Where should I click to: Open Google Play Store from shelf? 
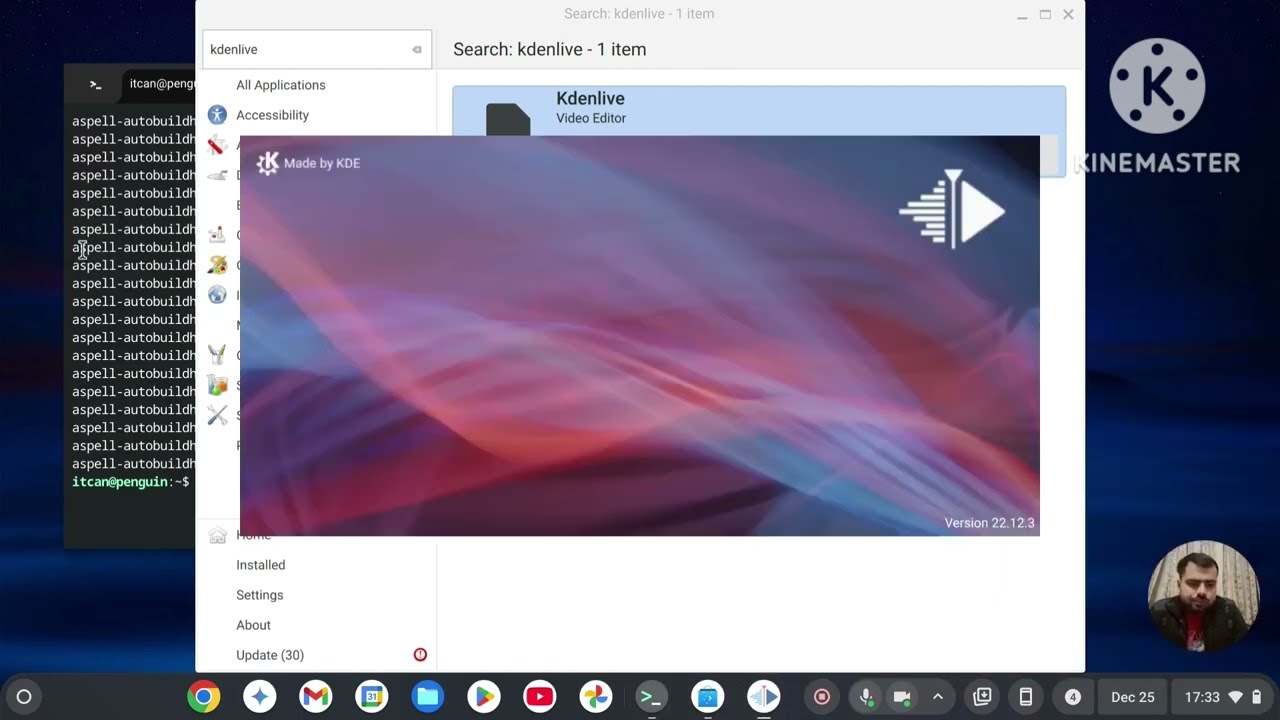[x=483, y=697]
